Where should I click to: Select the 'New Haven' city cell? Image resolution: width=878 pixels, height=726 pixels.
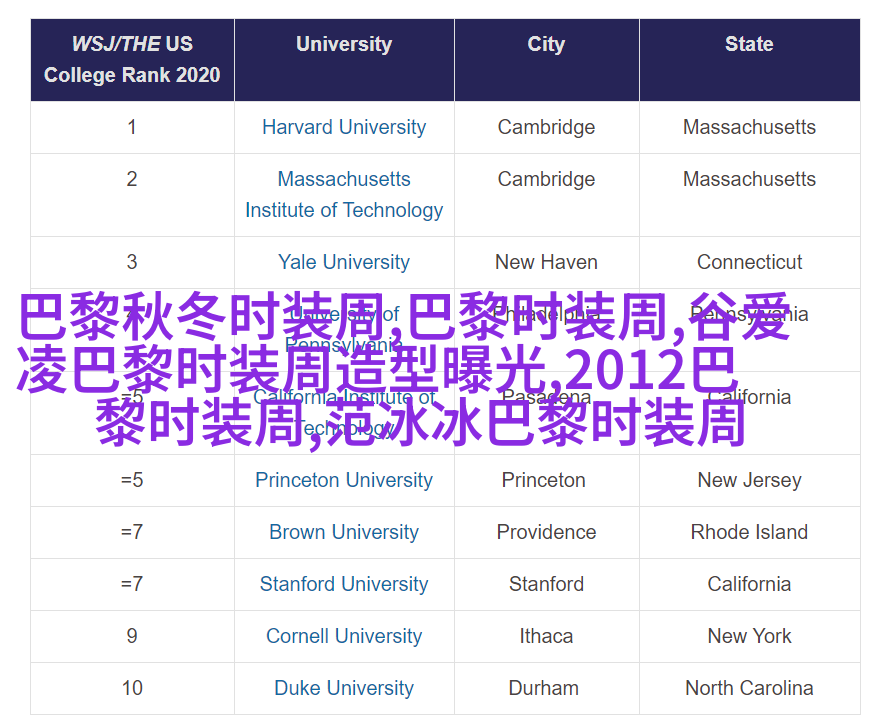coord(547,262)
